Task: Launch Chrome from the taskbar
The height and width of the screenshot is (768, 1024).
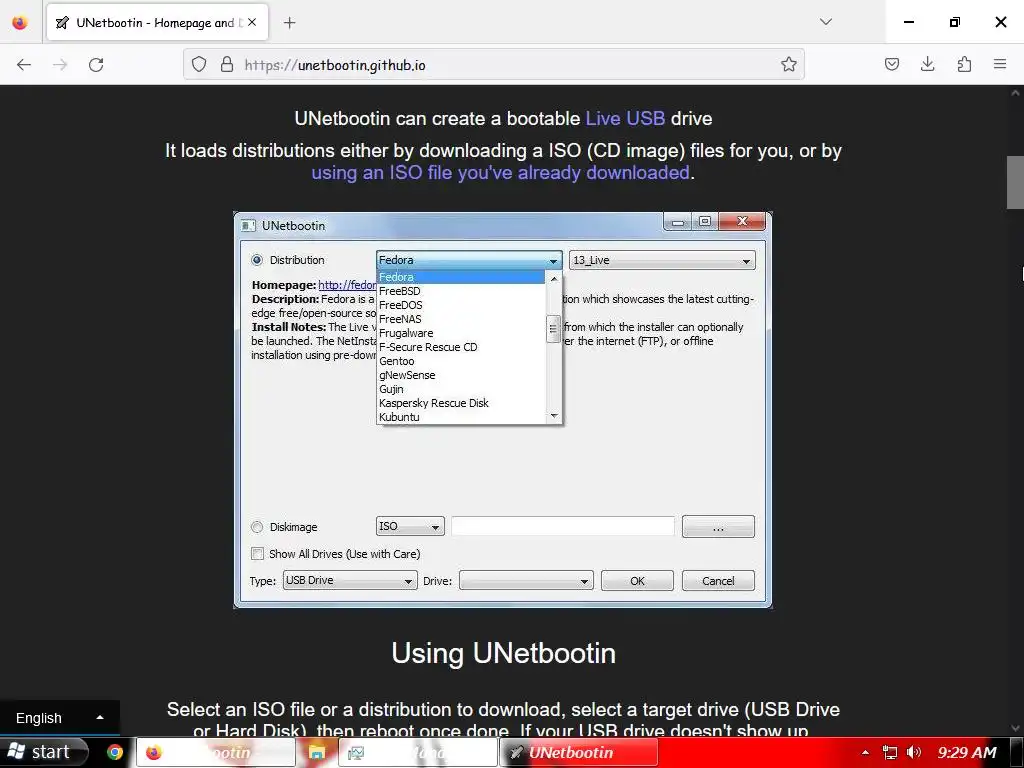Action: point(115,752)
